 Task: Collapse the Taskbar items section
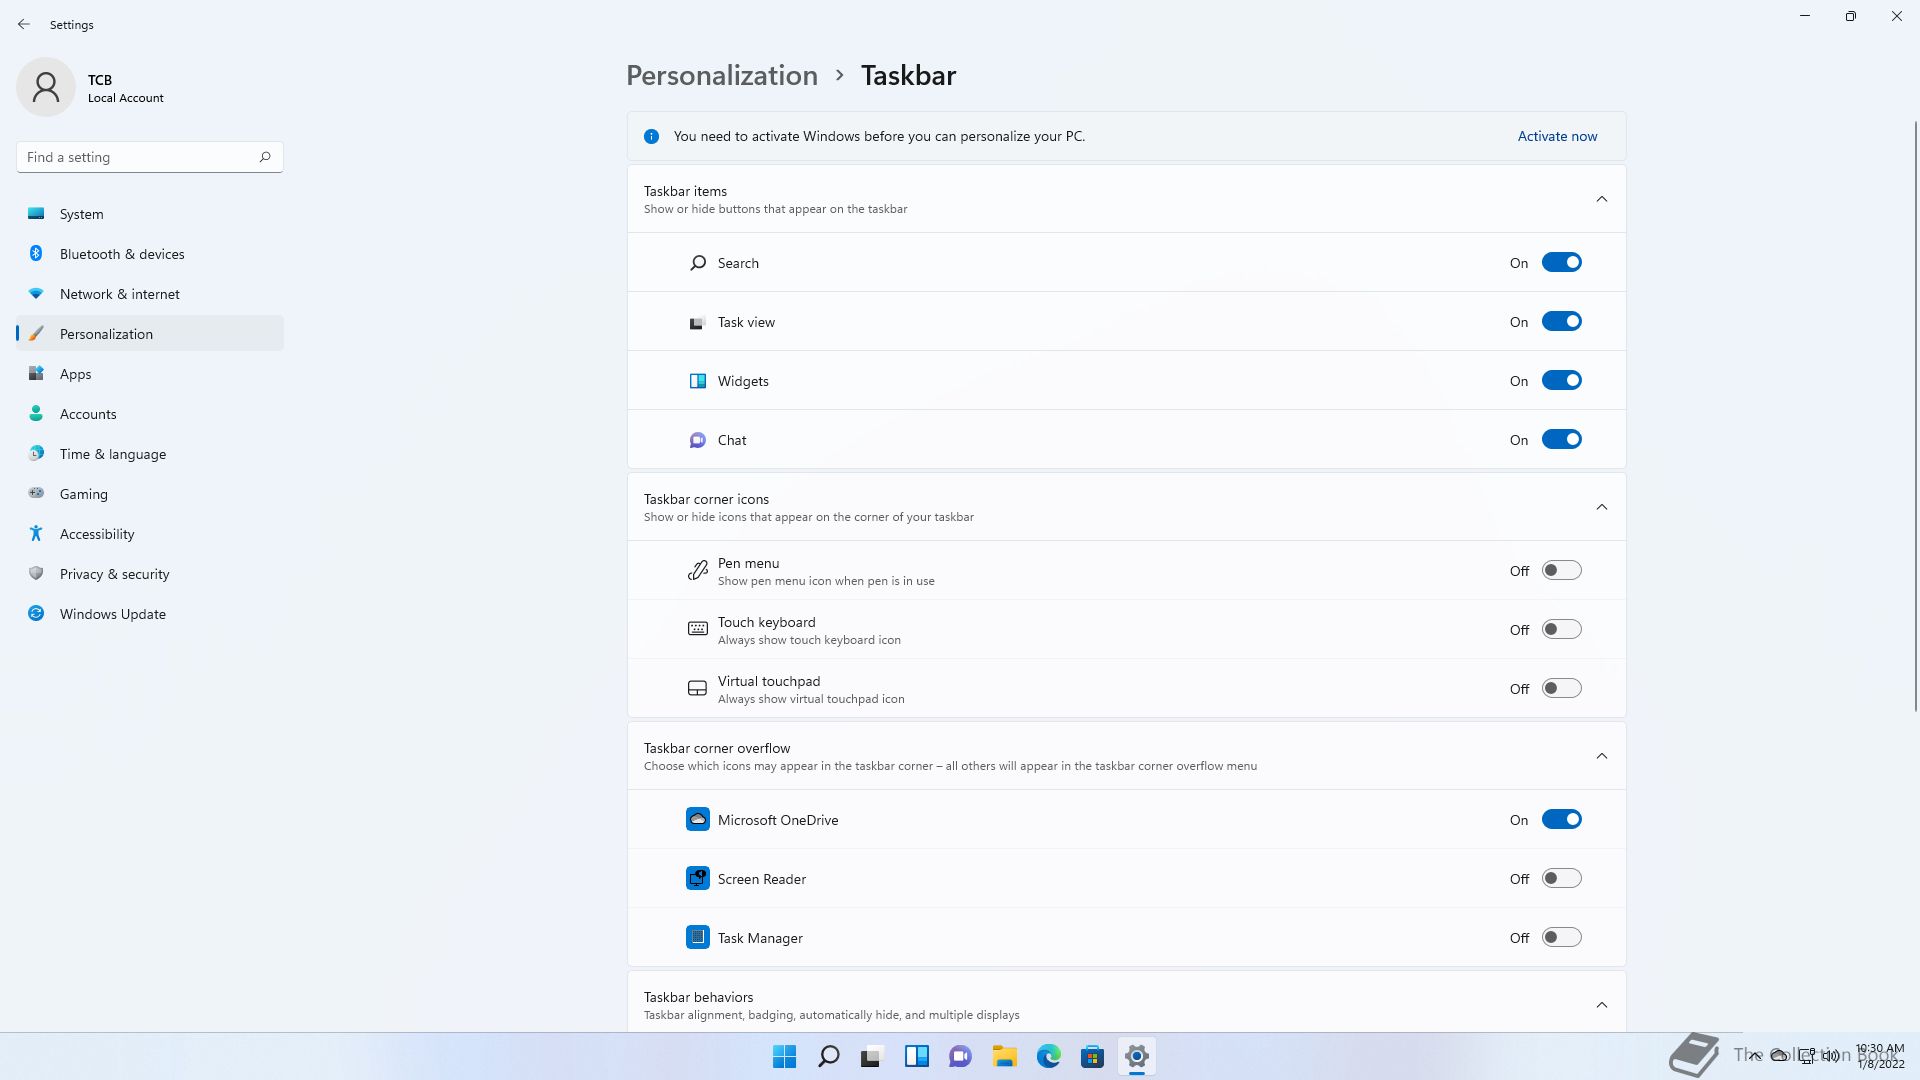pos(1601,199)
